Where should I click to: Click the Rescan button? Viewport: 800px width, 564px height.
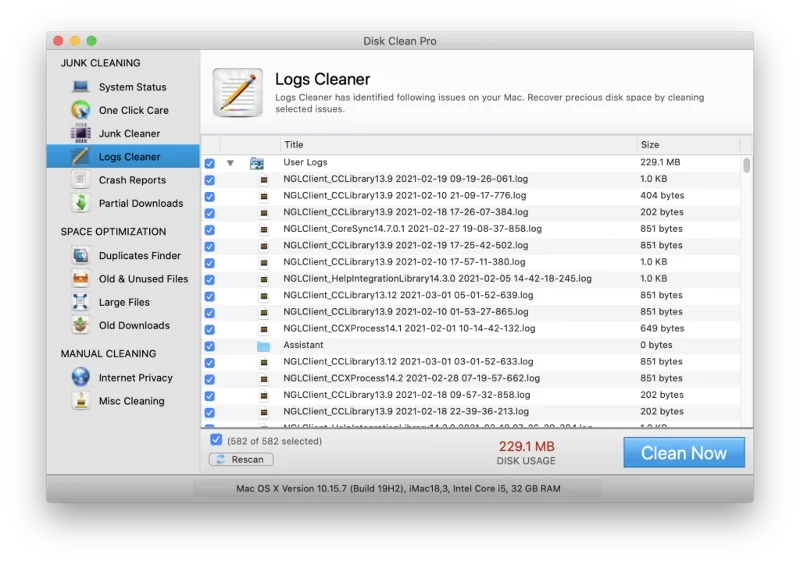click(x=240, y=460)
